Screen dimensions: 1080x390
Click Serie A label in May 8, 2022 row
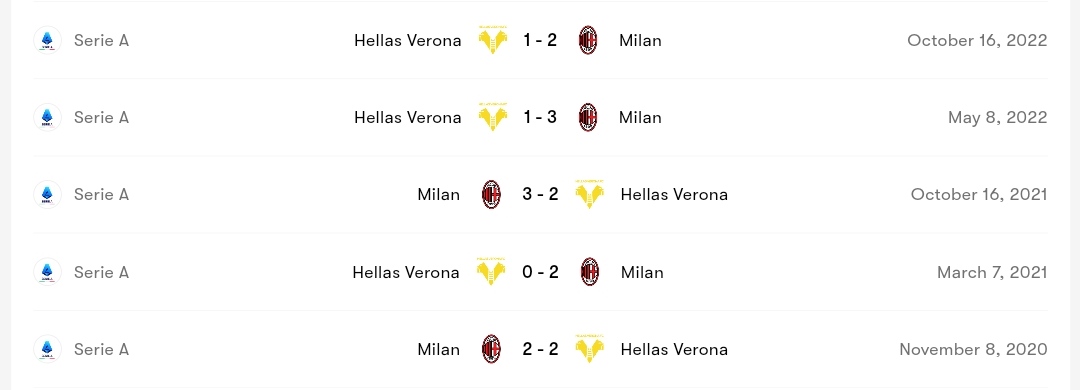101,117
